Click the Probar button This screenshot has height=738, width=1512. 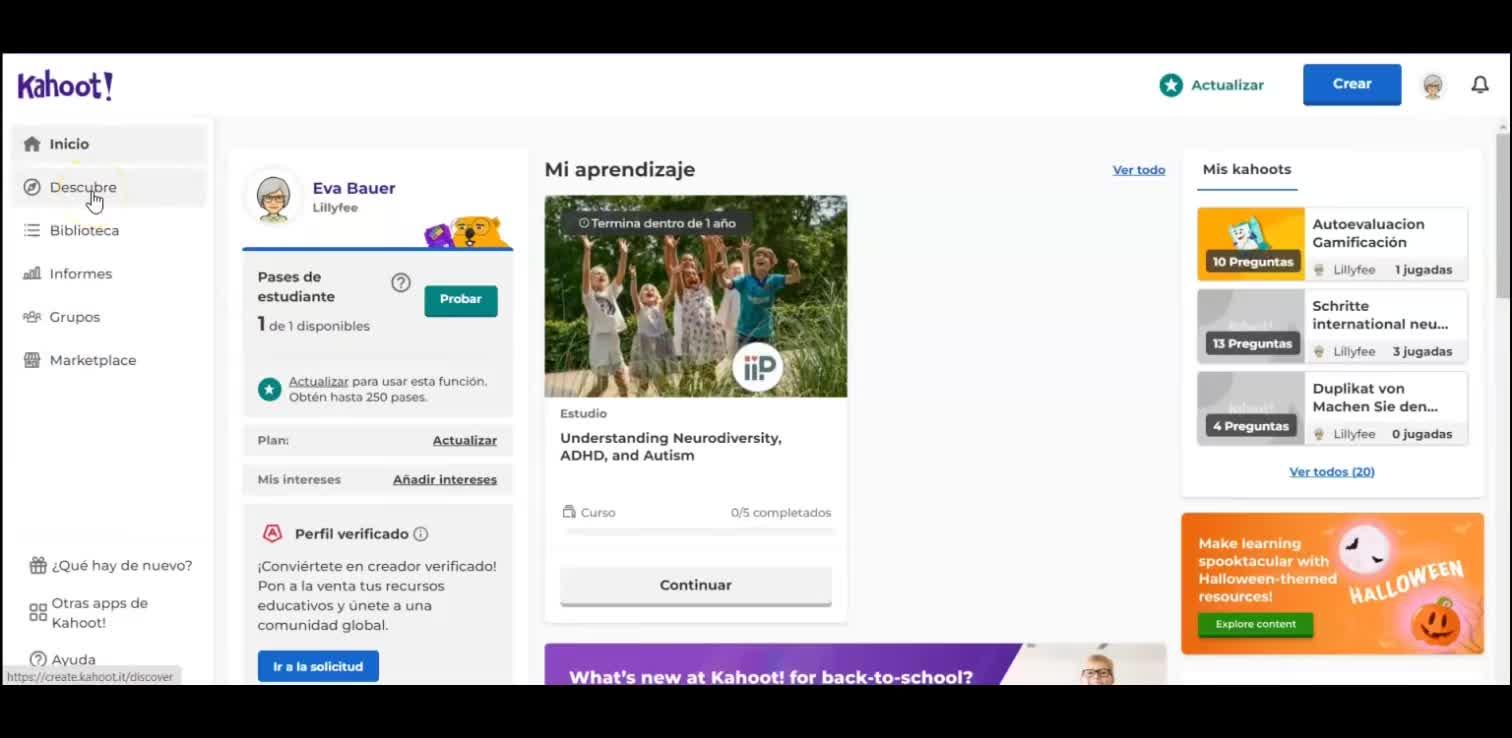tap(461, 300)
